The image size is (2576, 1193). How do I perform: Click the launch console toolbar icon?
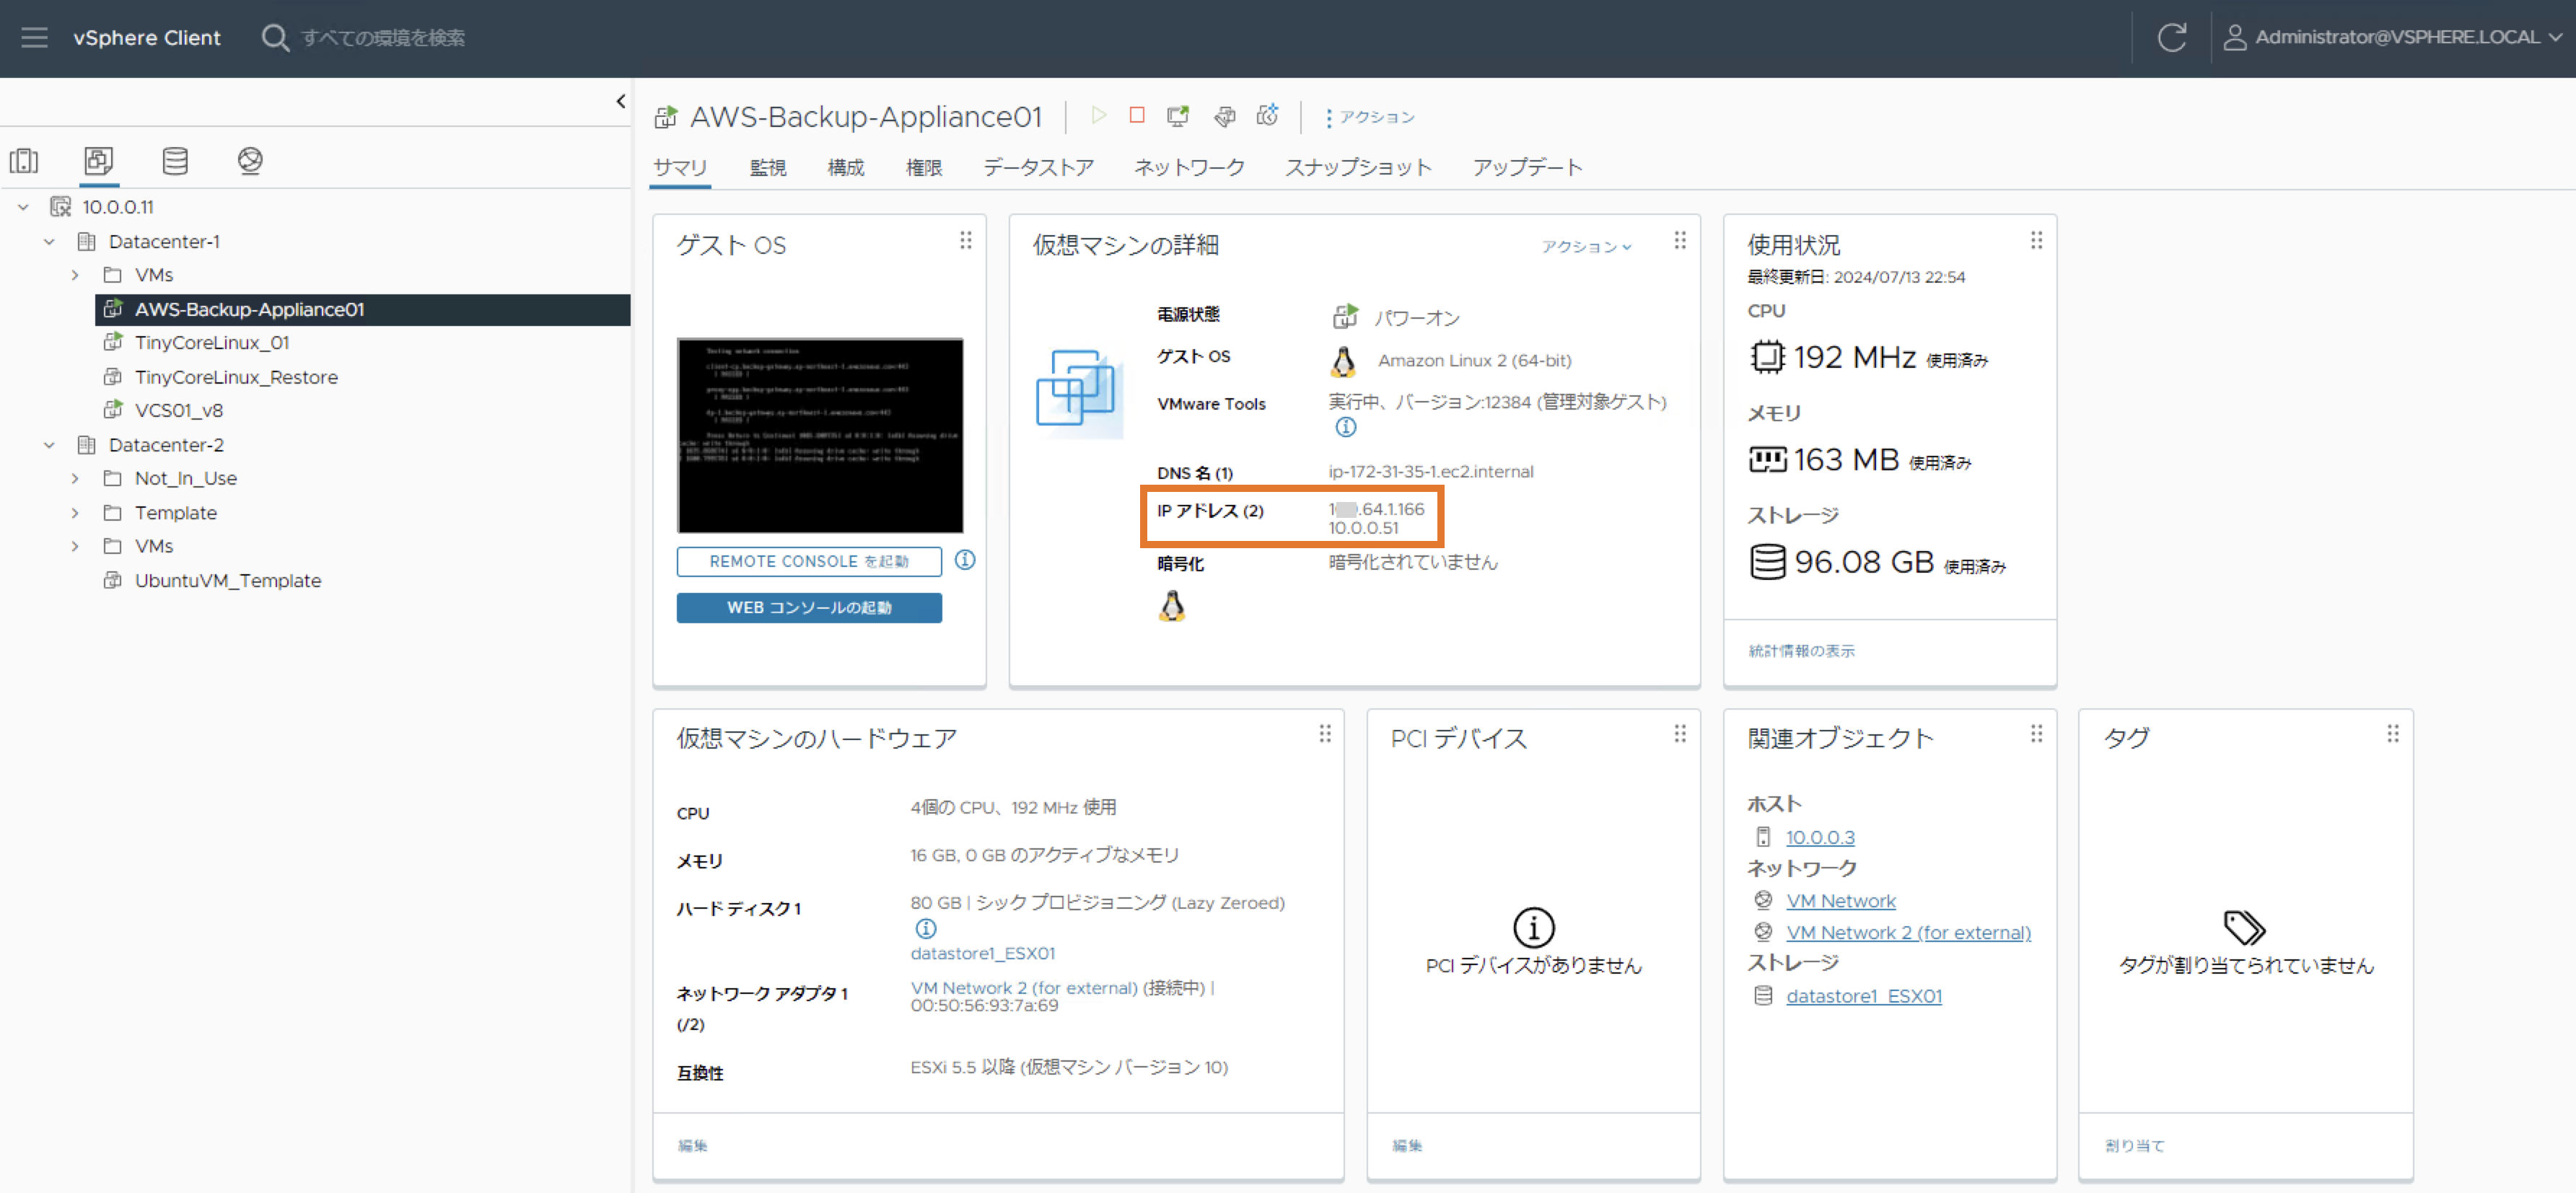[x=1178, y=116]
